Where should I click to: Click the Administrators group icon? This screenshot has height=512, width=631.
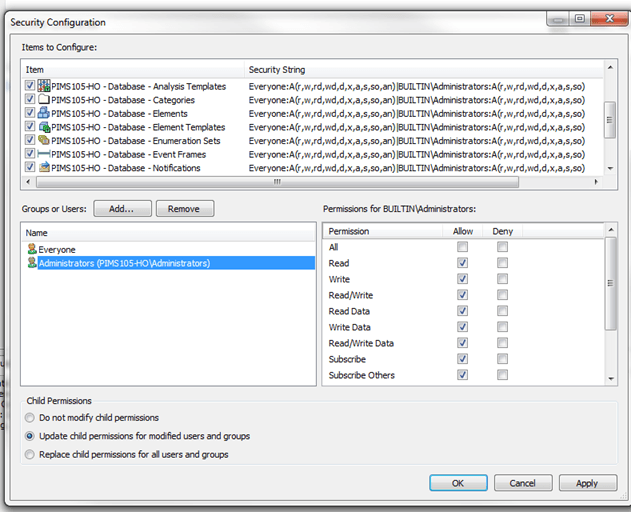tap(32, 263)
